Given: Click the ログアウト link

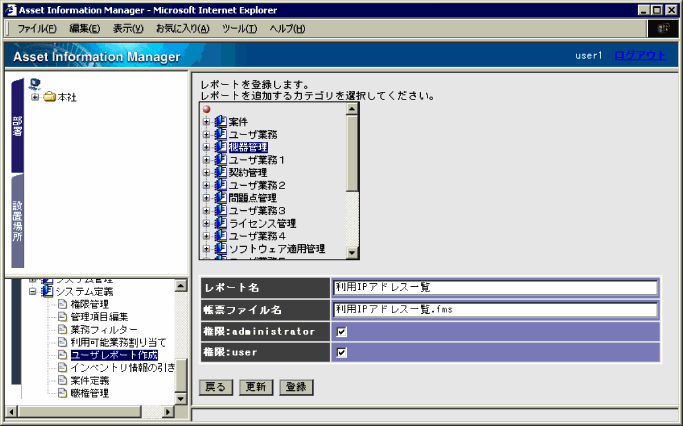Looking at the screenshot, I should pyautogui.click(x=640, y=55).
